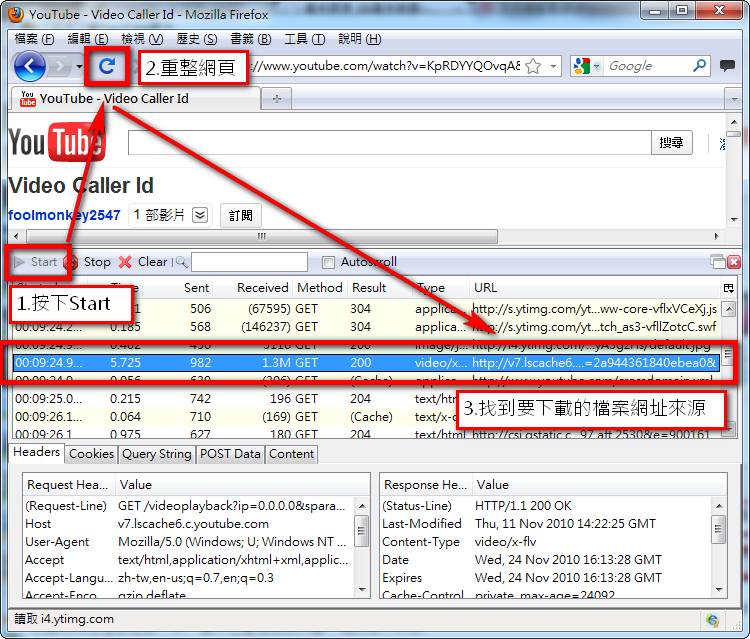
Task: Select the Last-Modified response header row
Action: [546, 524]
